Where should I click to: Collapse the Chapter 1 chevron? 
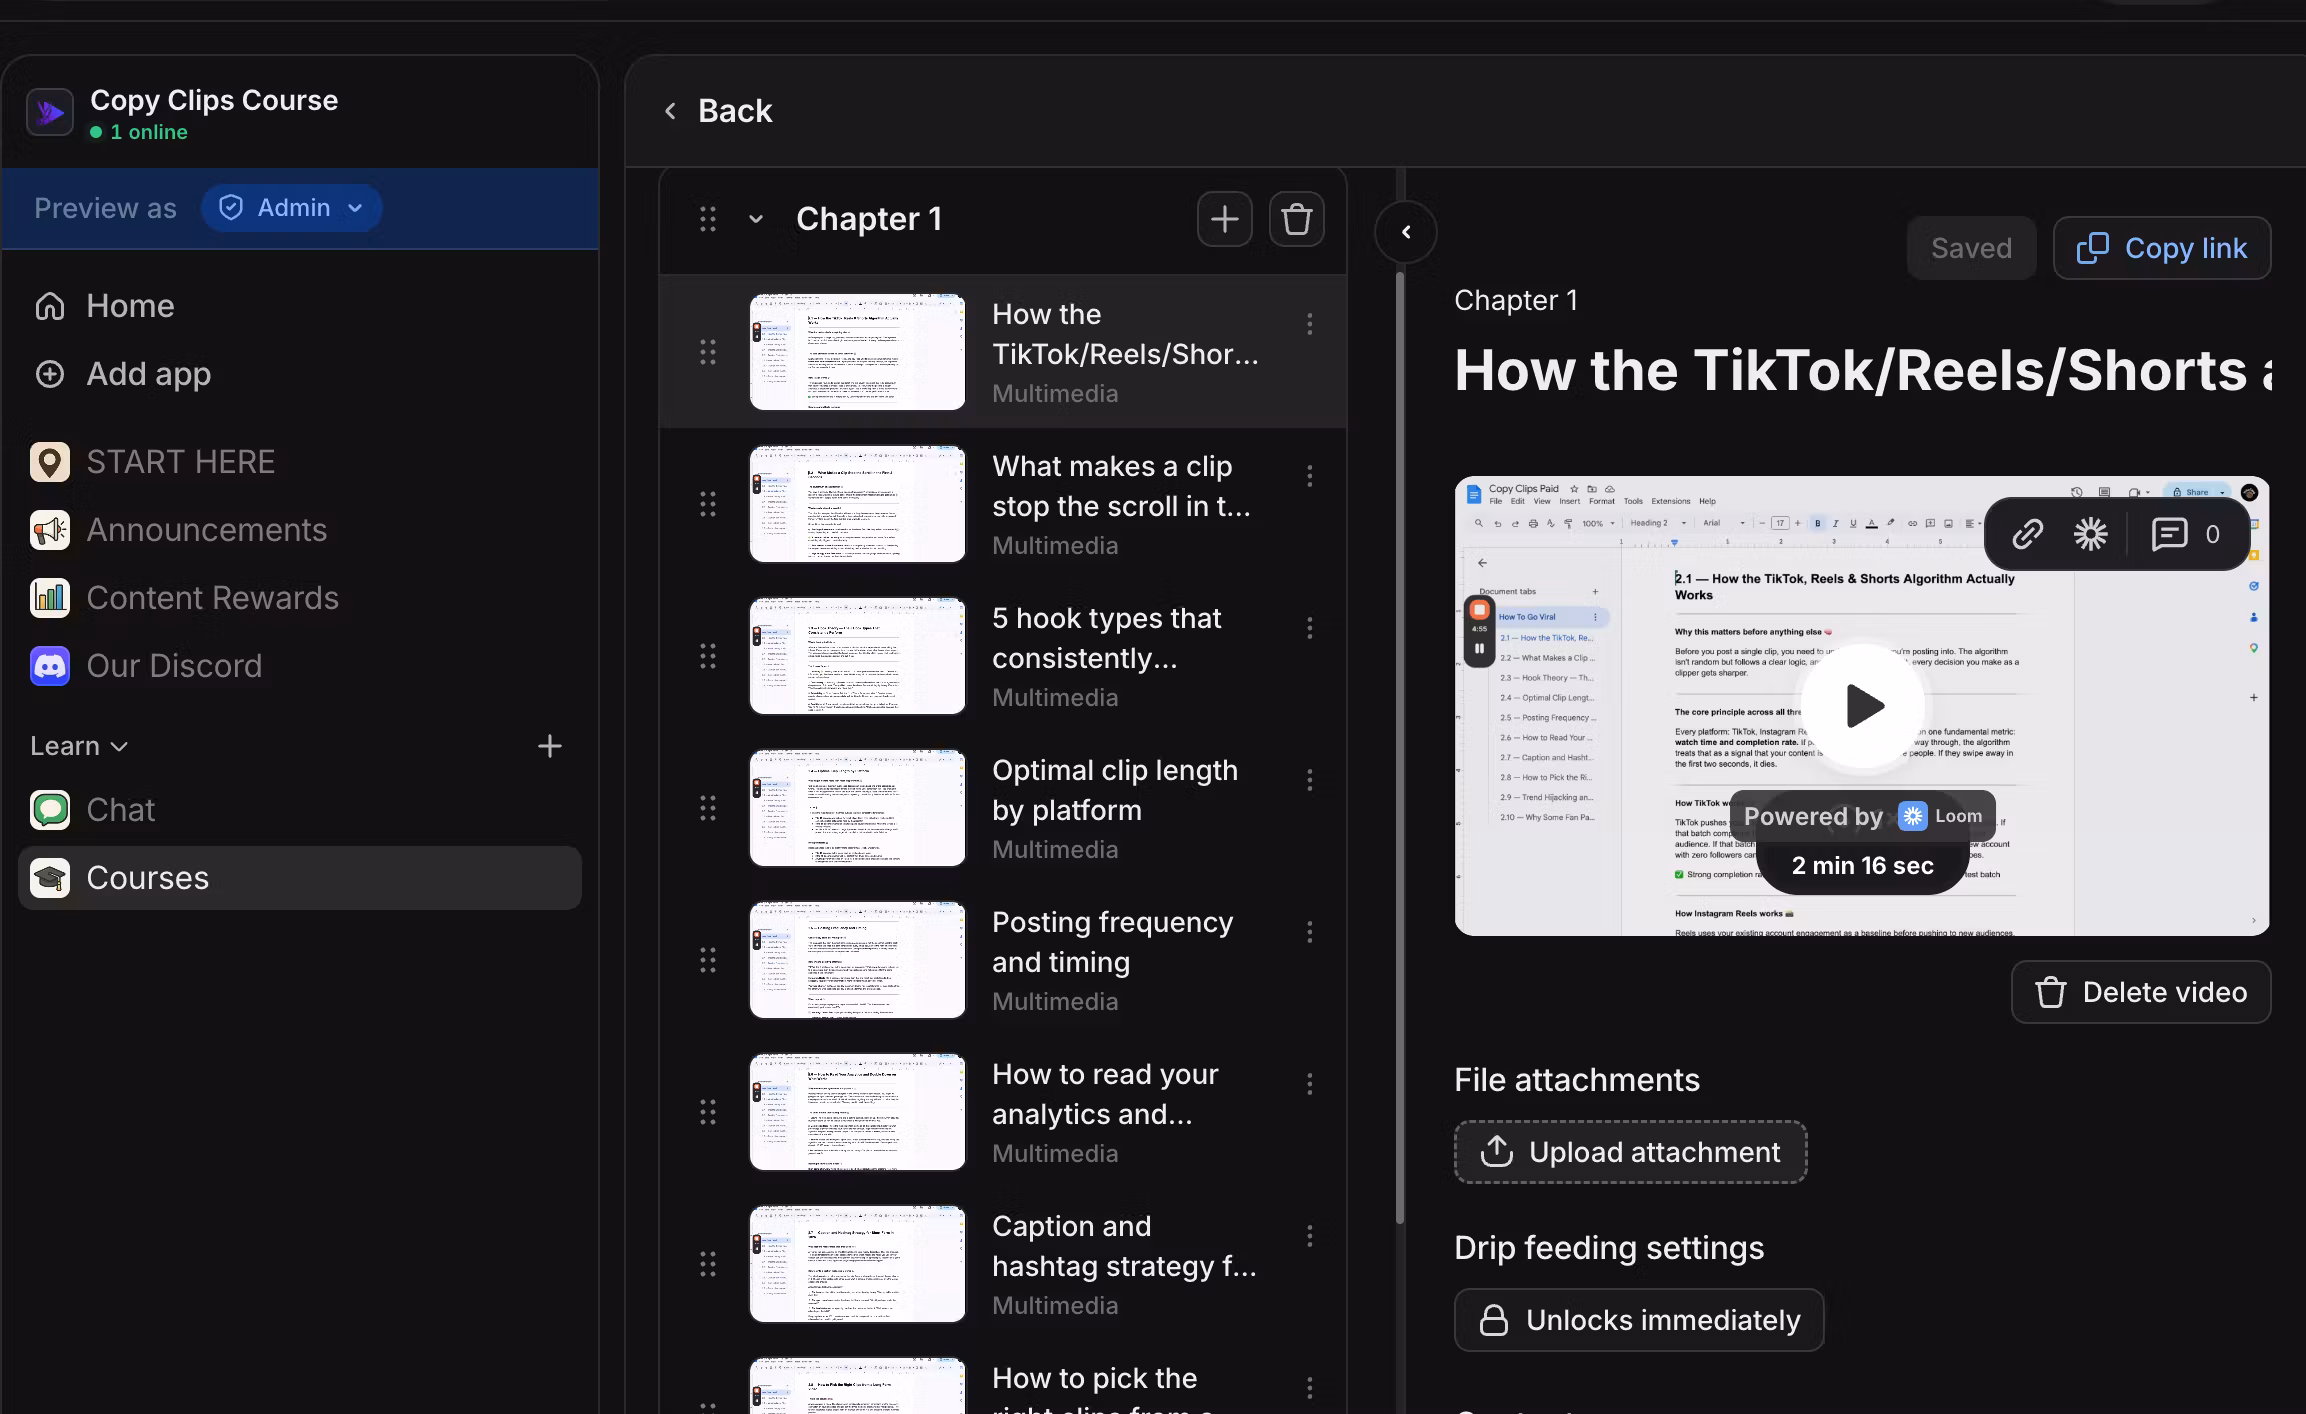tap(756, 219)
